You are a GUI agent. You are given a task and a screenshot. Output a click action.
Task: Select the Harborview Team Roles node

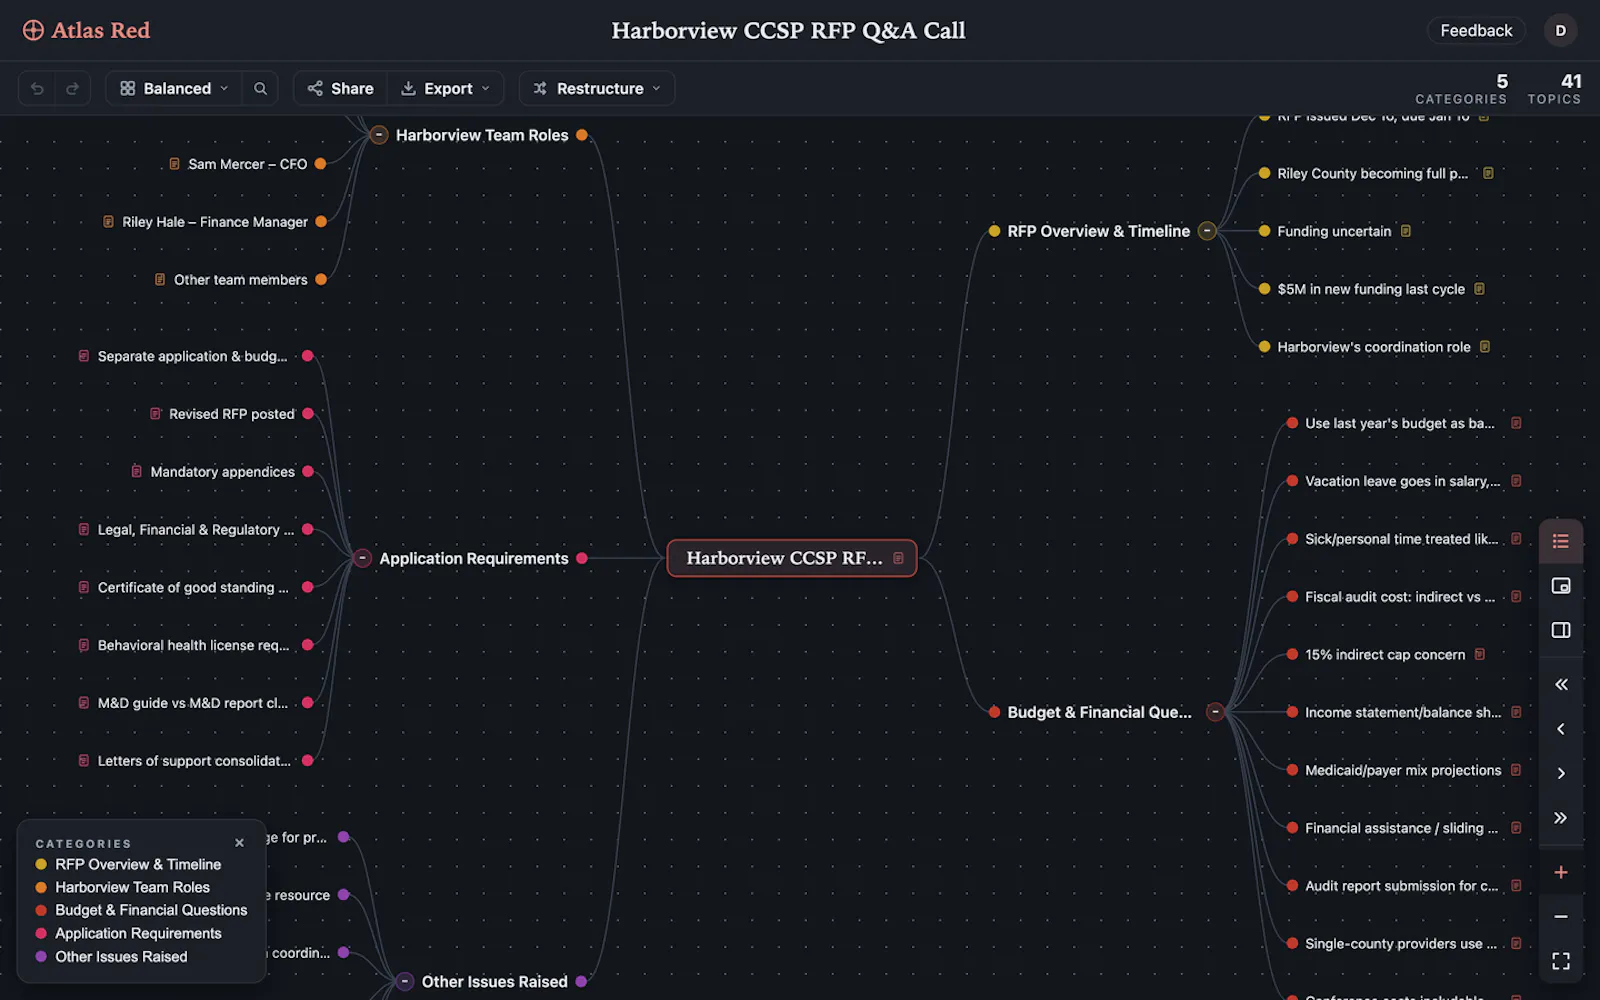click(x=482, y=135)
